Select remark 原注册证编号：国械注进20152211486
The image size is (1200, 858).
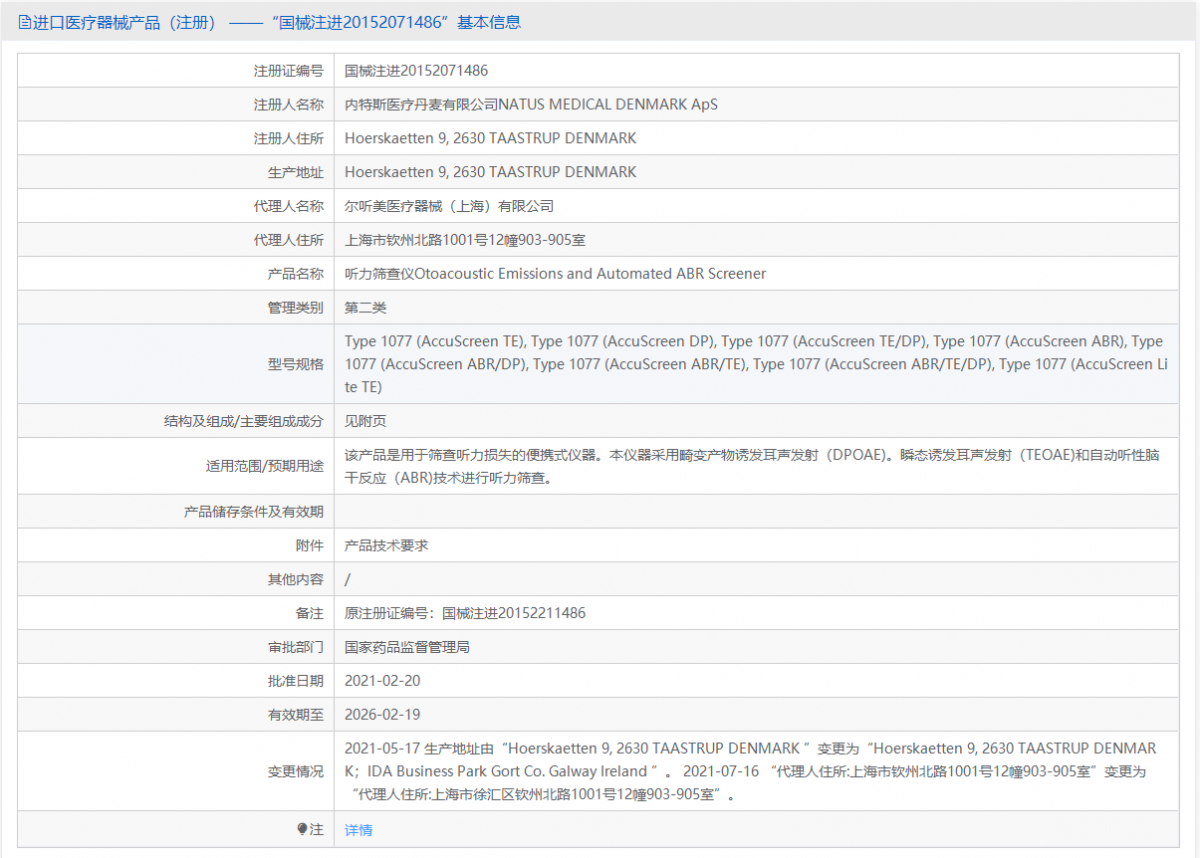(x=465, y=613)
